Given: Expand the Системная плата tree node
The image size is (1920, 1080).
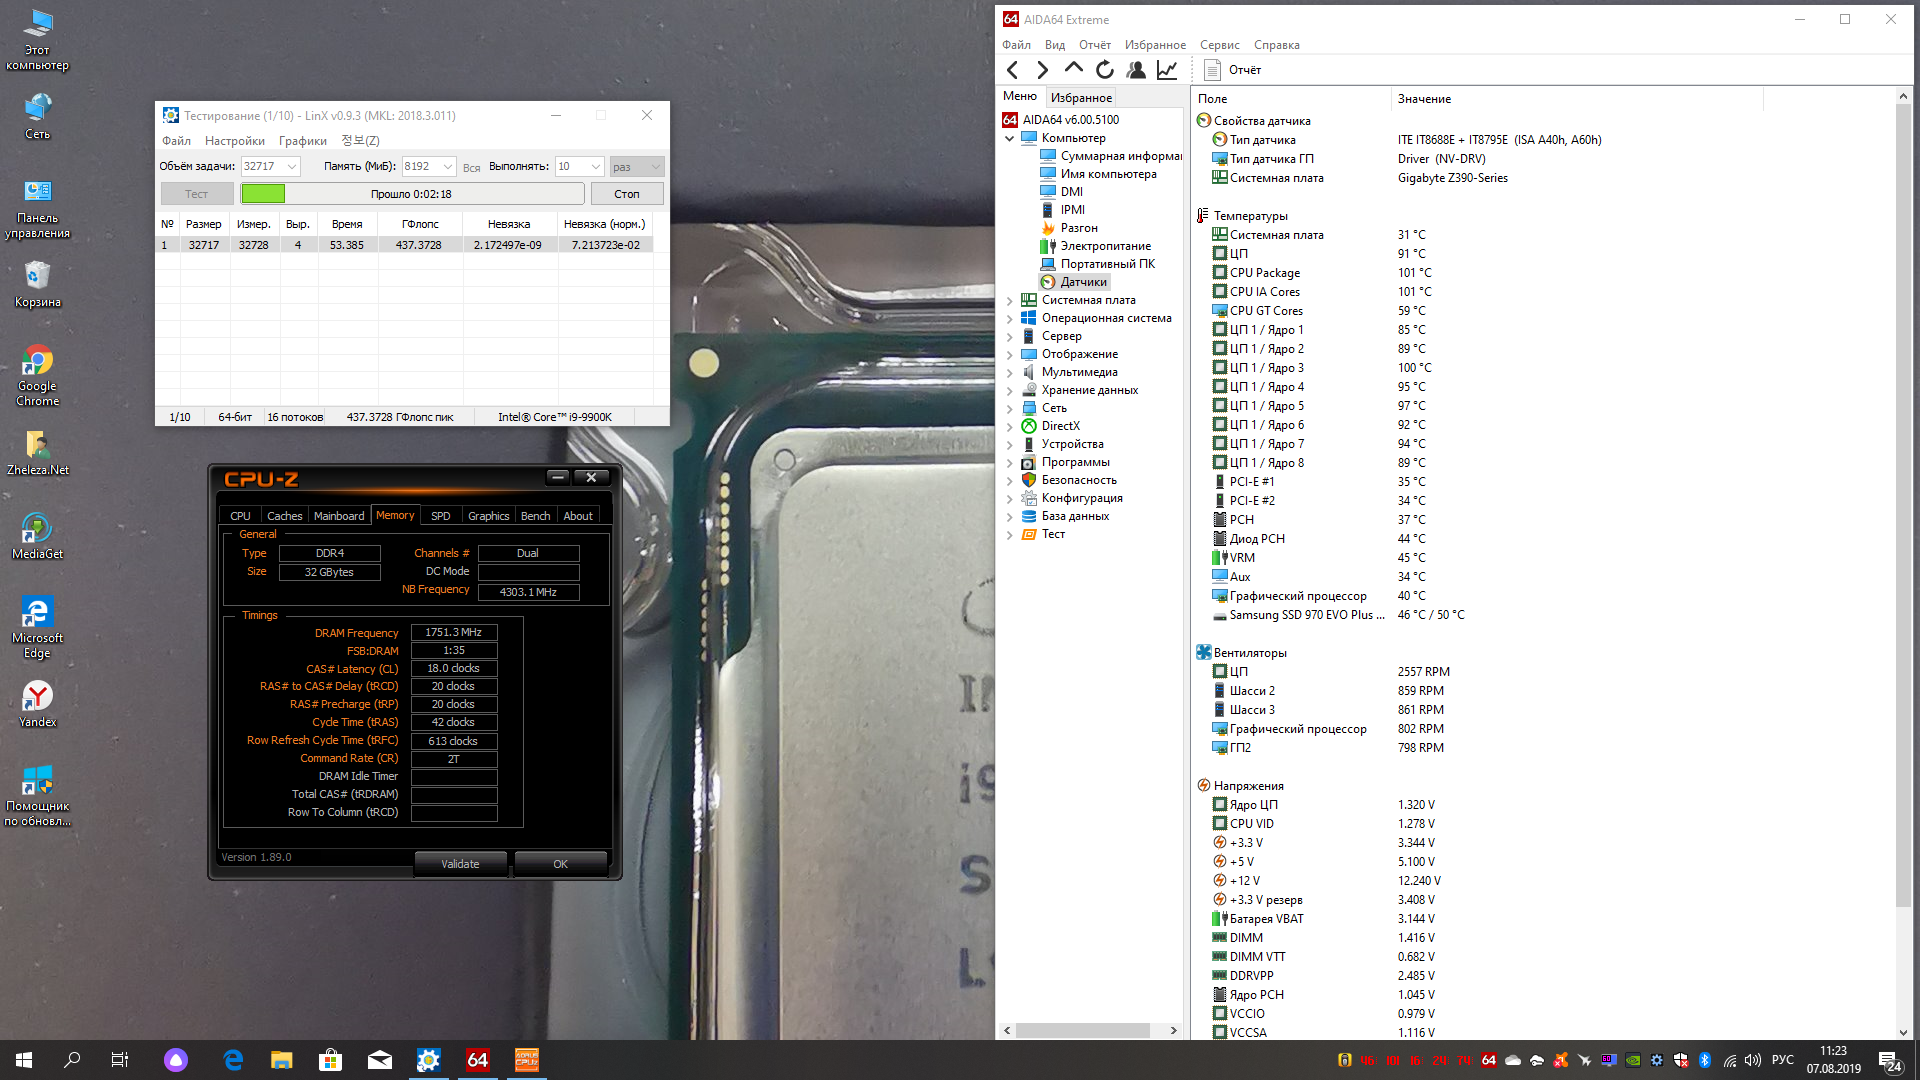Looking at the screenshot, I should pos(1009,300).
